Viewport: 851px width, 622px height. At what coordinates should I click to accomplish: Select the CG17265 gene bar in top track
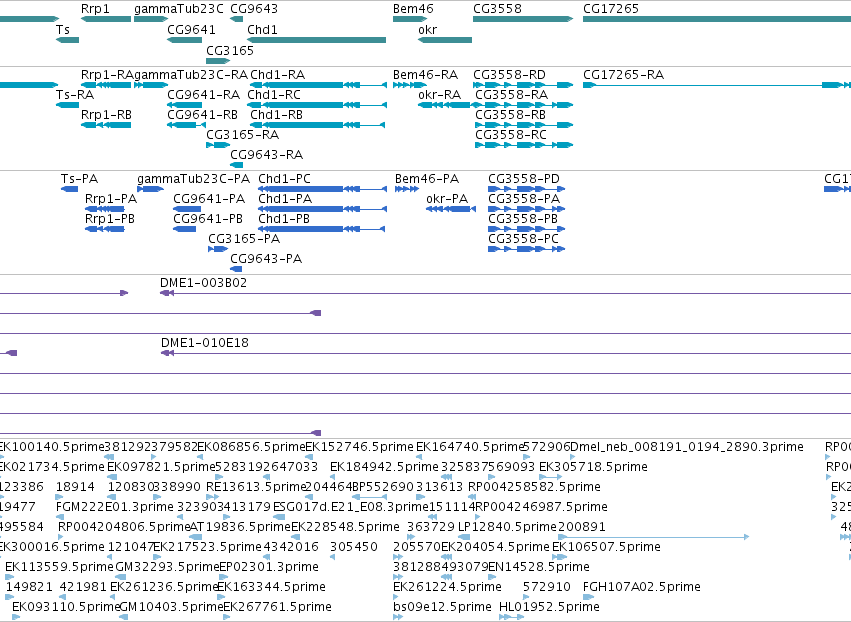pyautogui.click(x=717, y=19)
